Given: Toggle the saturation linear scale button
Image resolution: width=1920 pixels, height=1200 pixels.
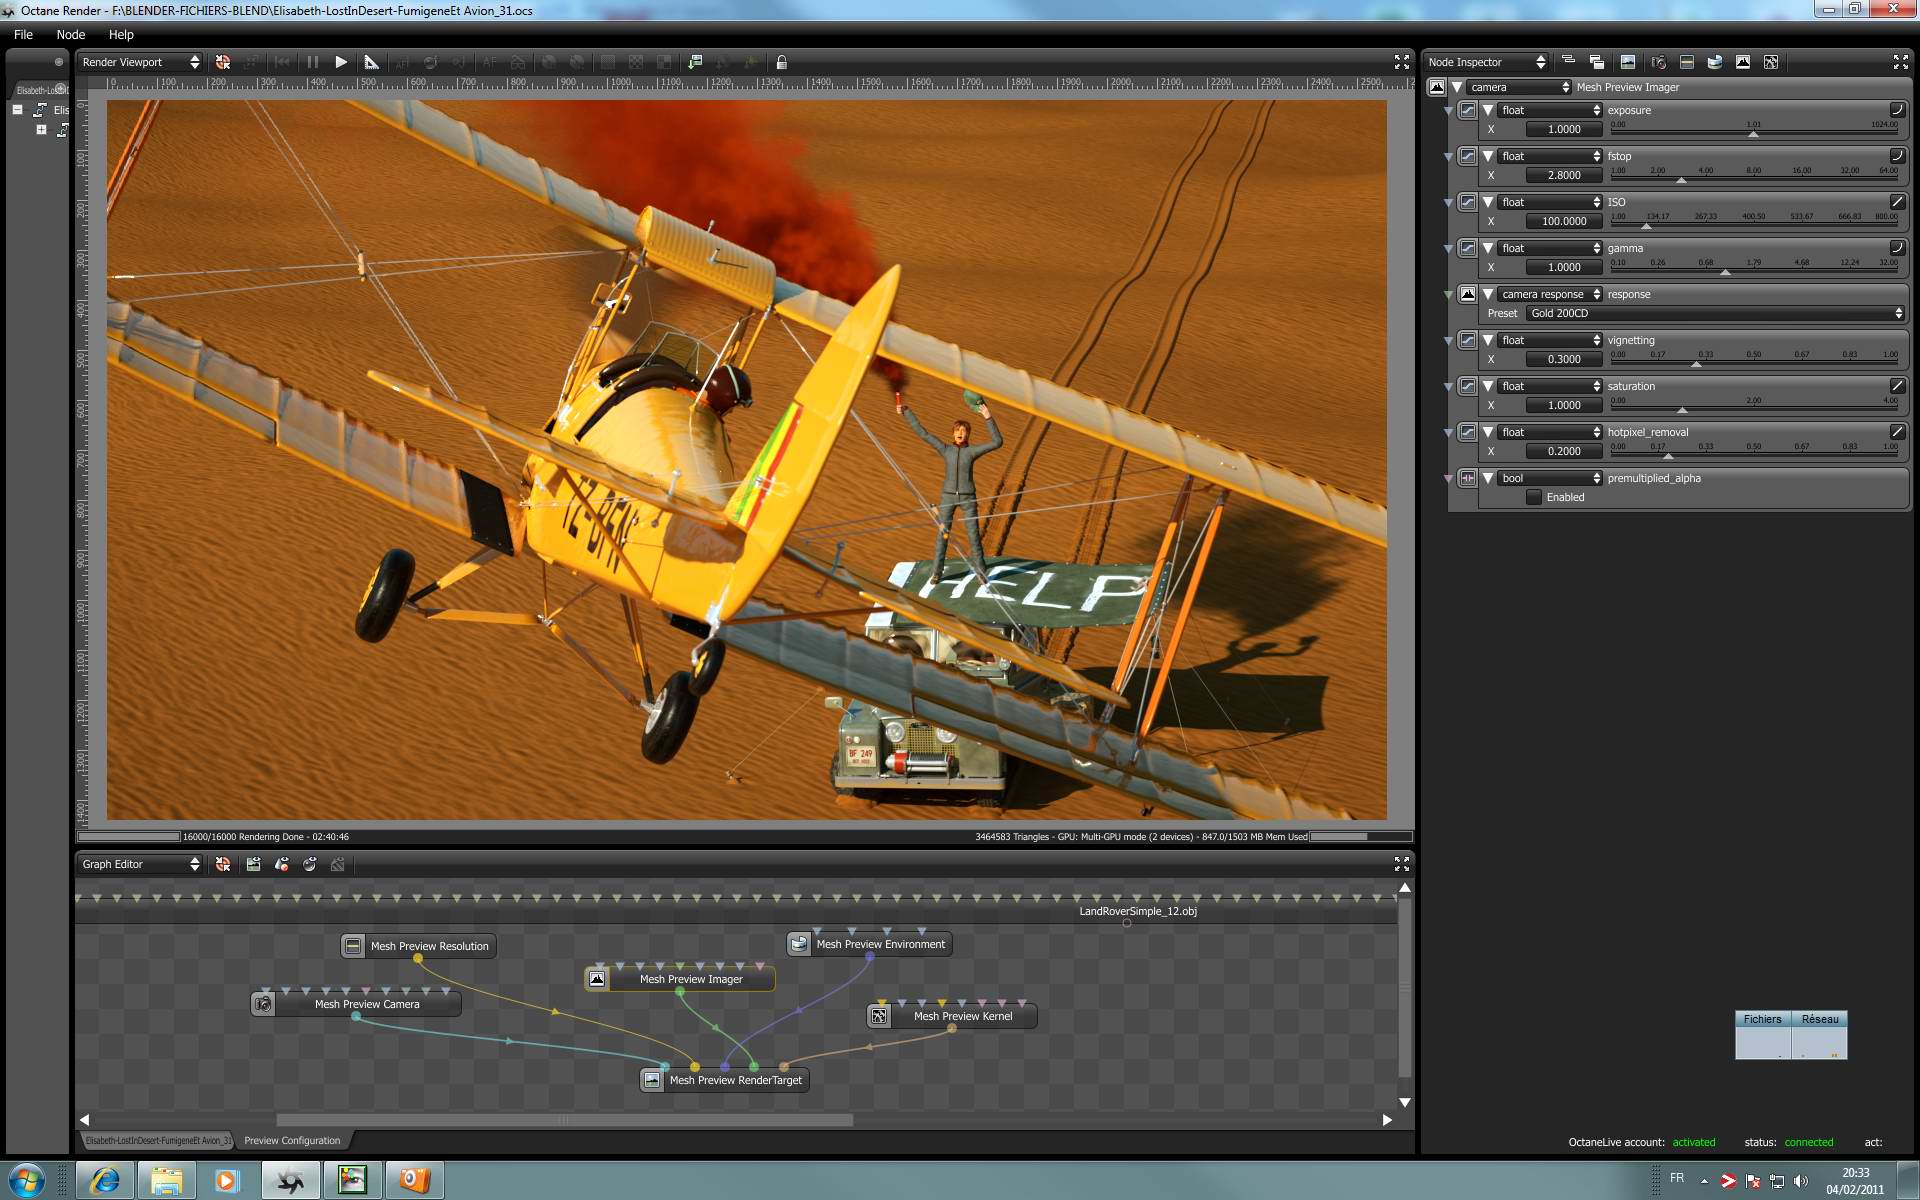Looking at the screenshot, I should [1896, 386].
